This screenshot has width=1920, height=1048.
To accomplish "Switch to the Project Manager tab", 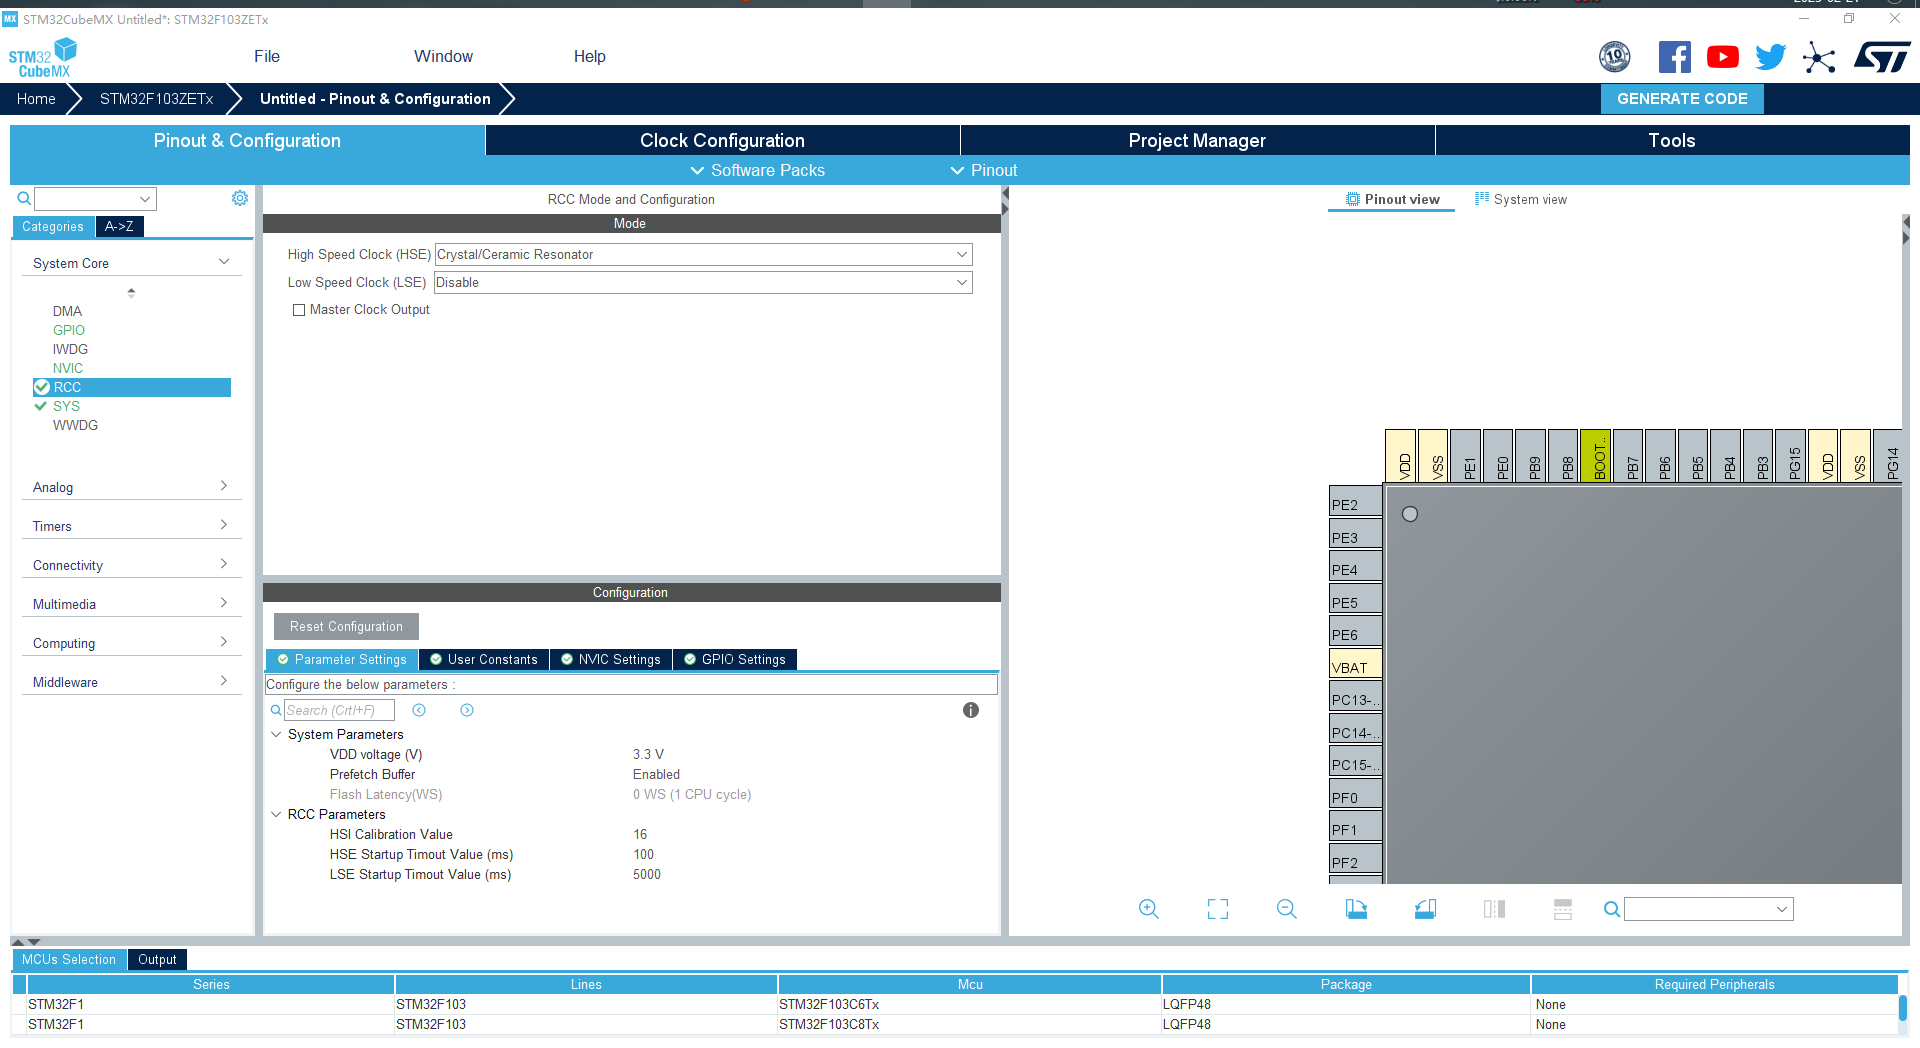I will click(1197, 141).
